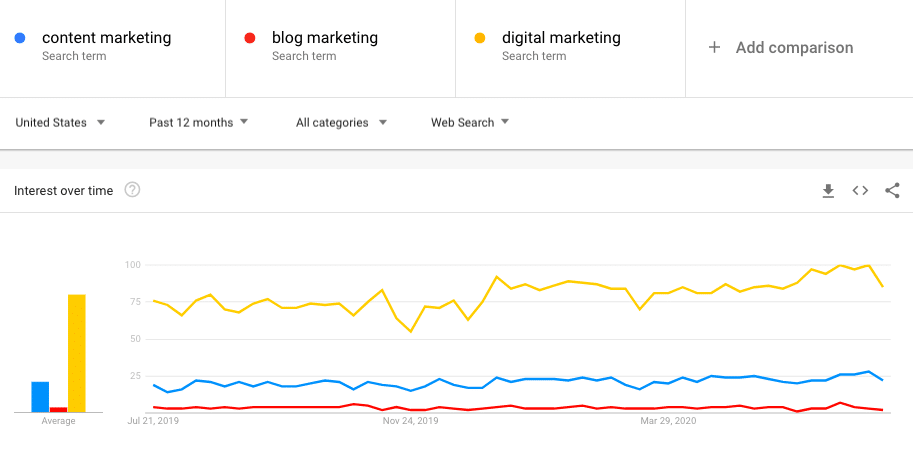Expand the Past 12 months dropdown

click(x=199, y=122)
